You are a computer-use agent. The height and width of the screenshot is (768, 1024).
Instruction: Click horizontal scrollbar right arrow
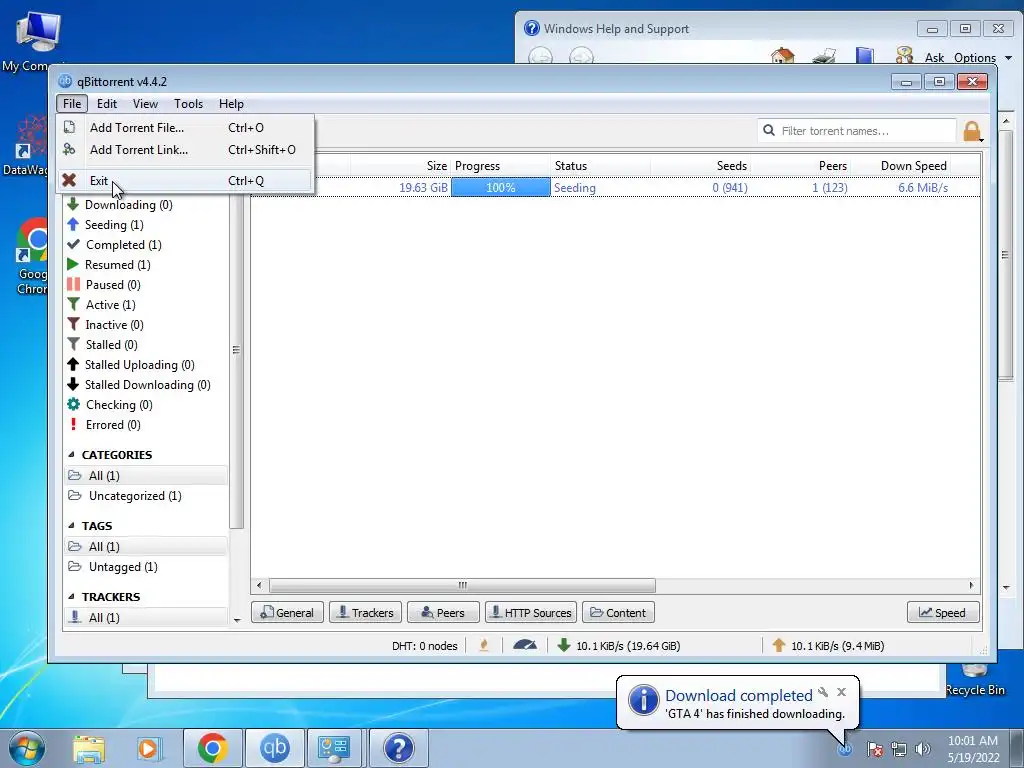tap(972, 585)
